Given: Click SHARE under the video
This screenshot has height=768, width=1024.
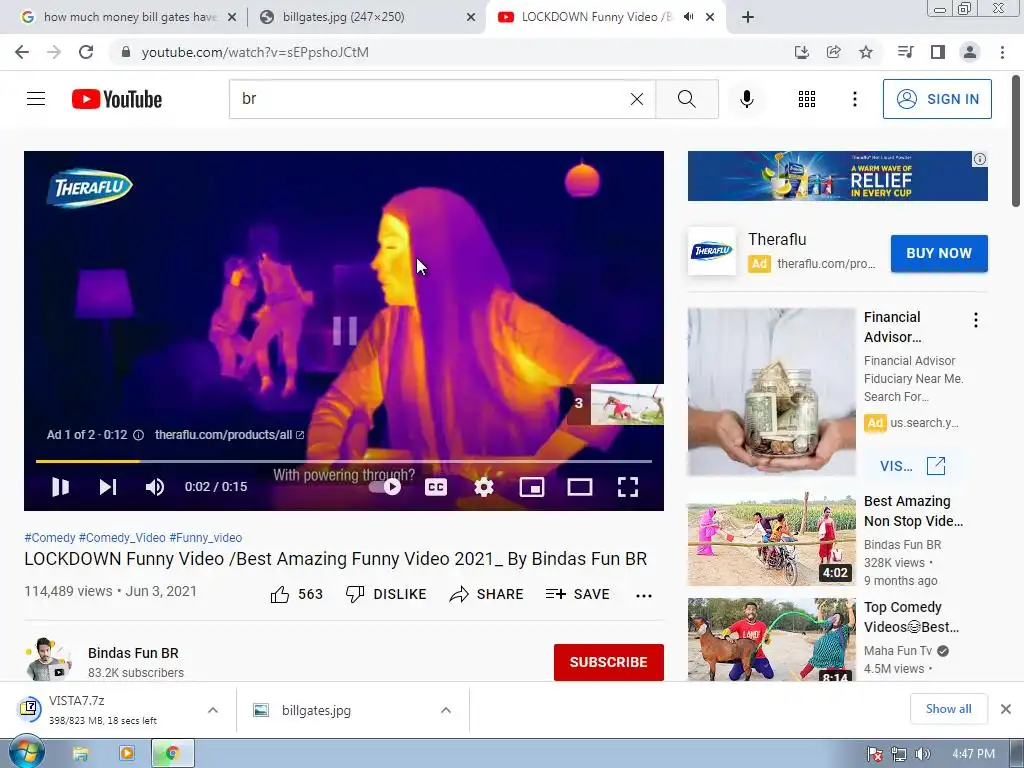Looking at the screenshot, I should 487,594.
